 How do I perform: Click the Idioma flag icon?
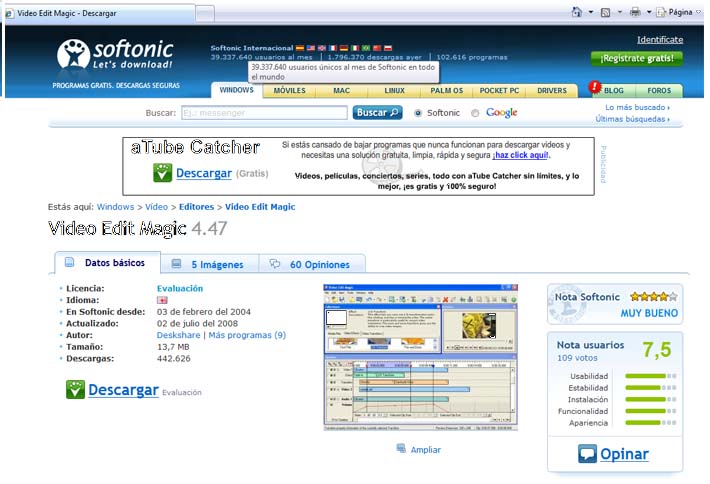pyautogui.click(x=162, y=300)
